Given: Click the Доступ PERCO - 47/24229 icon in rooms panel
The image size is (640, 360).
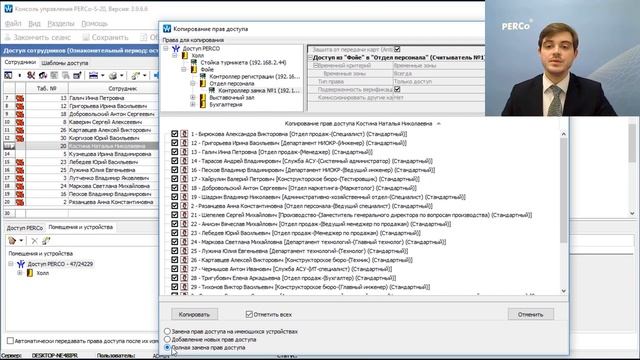Looking at the screenshot, I should click(21, 264).
